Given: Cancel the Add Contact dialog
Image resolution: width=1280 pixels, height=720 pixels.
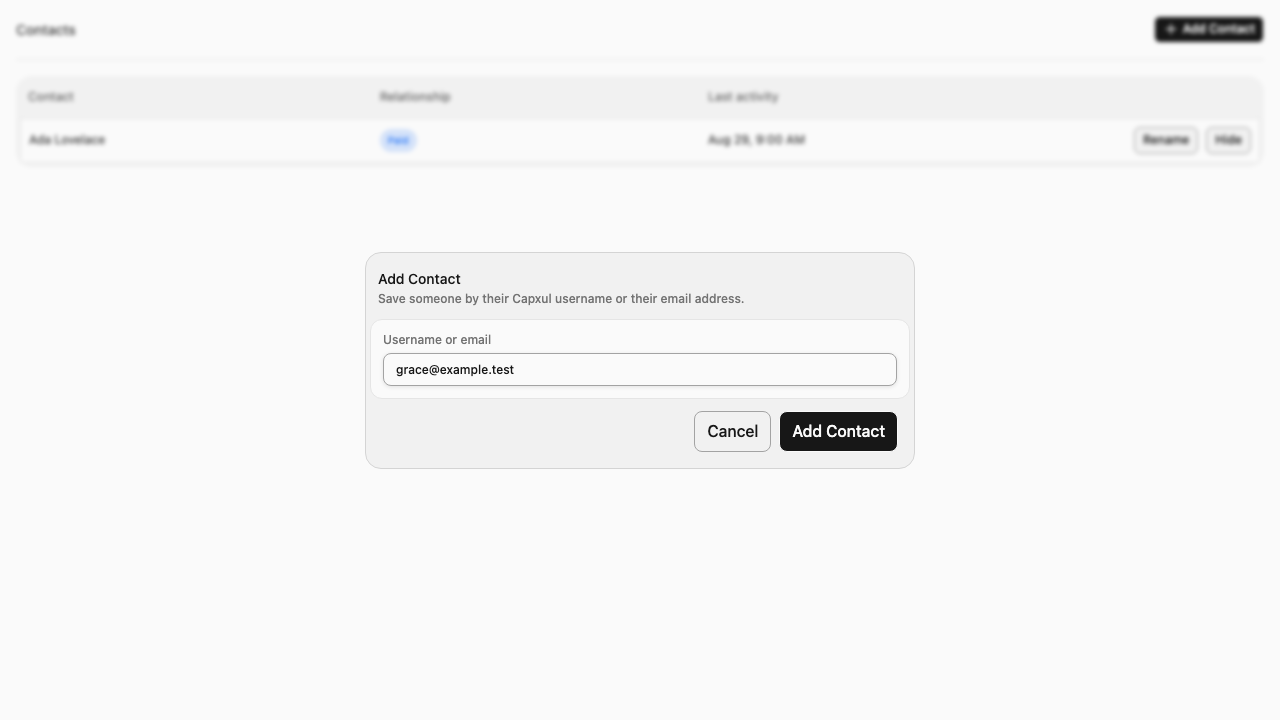Looking at the screenshot, I should pyautogui.click(x=732, y=431).
